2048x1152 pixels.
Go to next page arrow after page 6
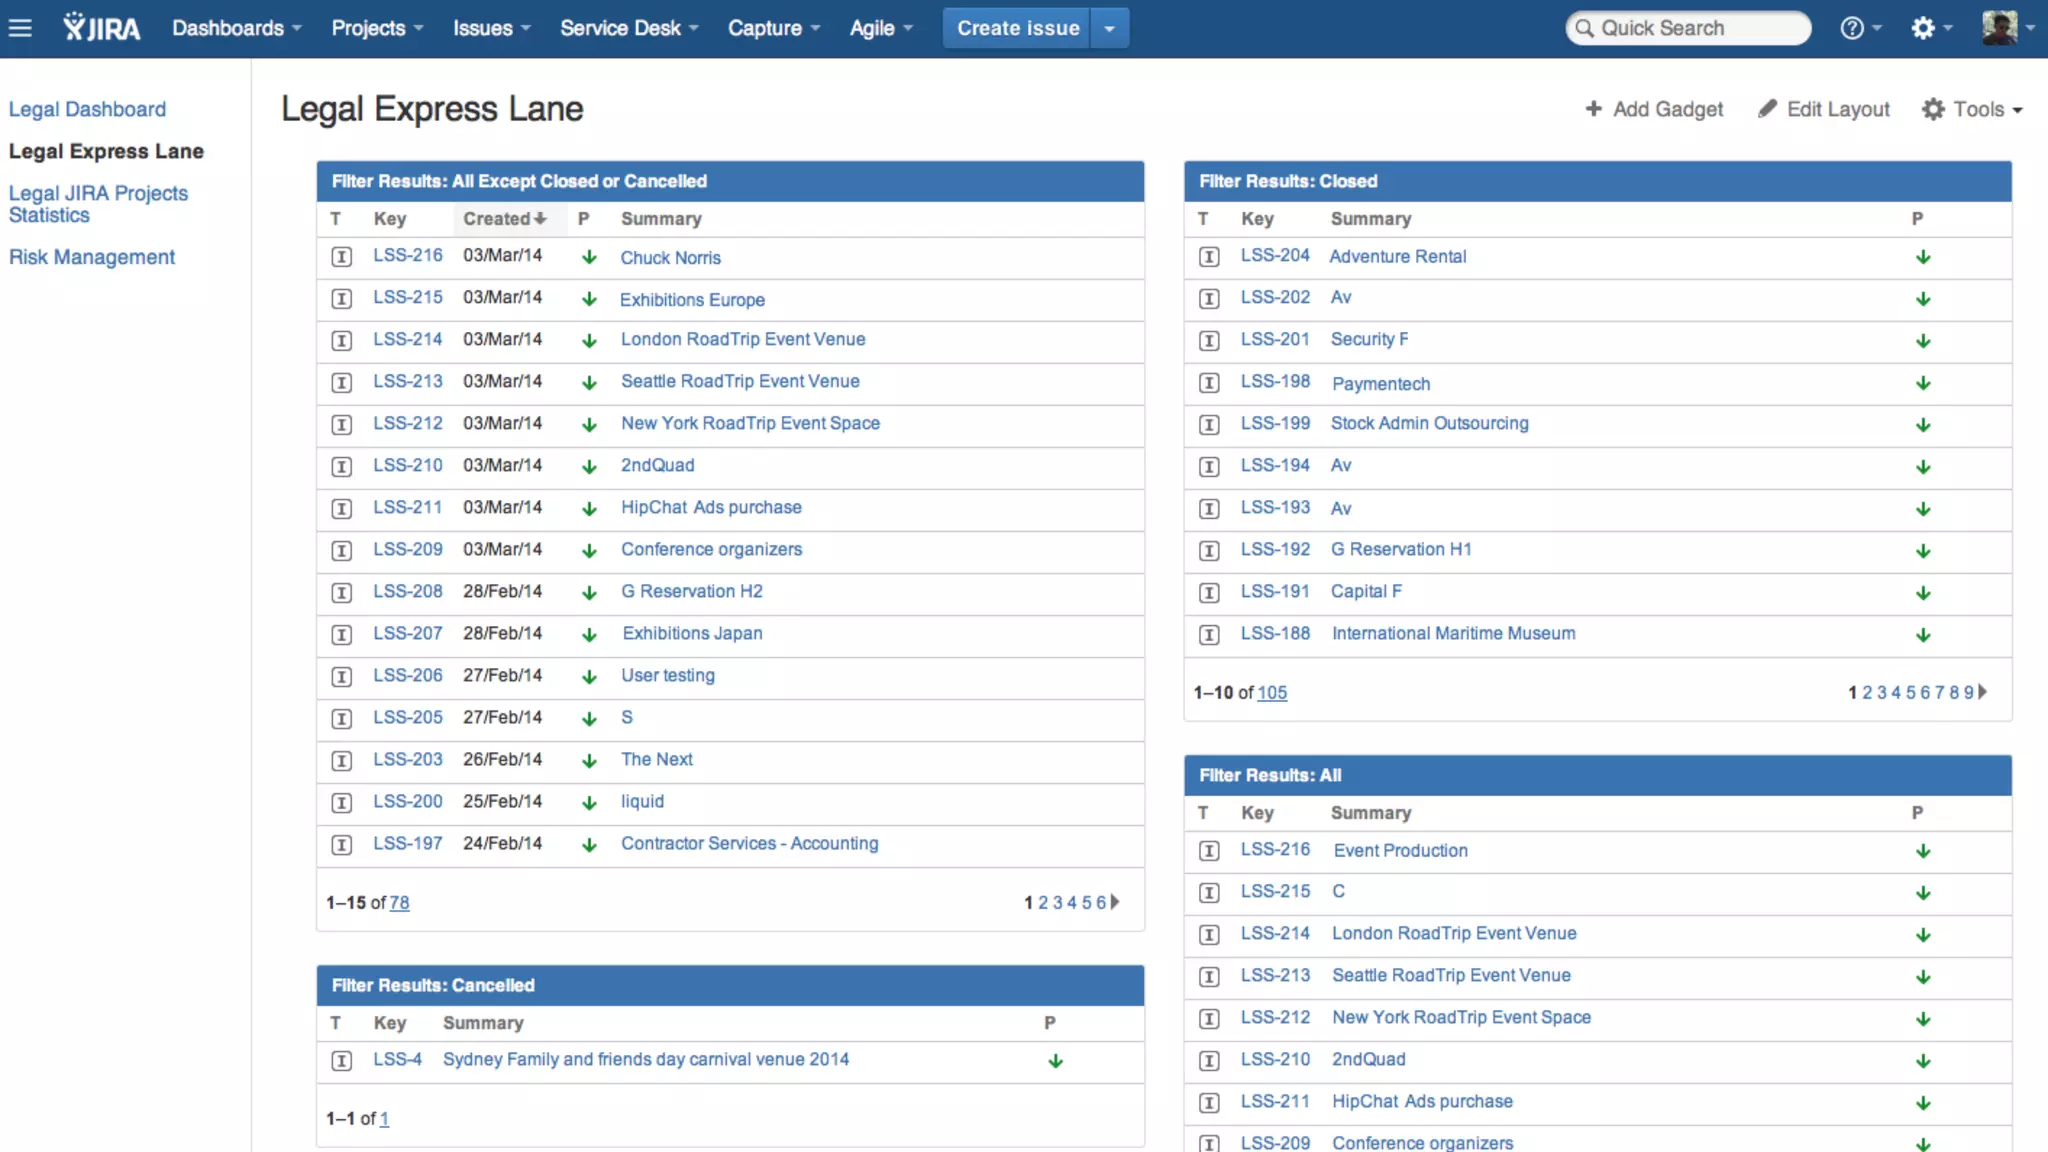pyautogui.click(x=1115, y=902)
